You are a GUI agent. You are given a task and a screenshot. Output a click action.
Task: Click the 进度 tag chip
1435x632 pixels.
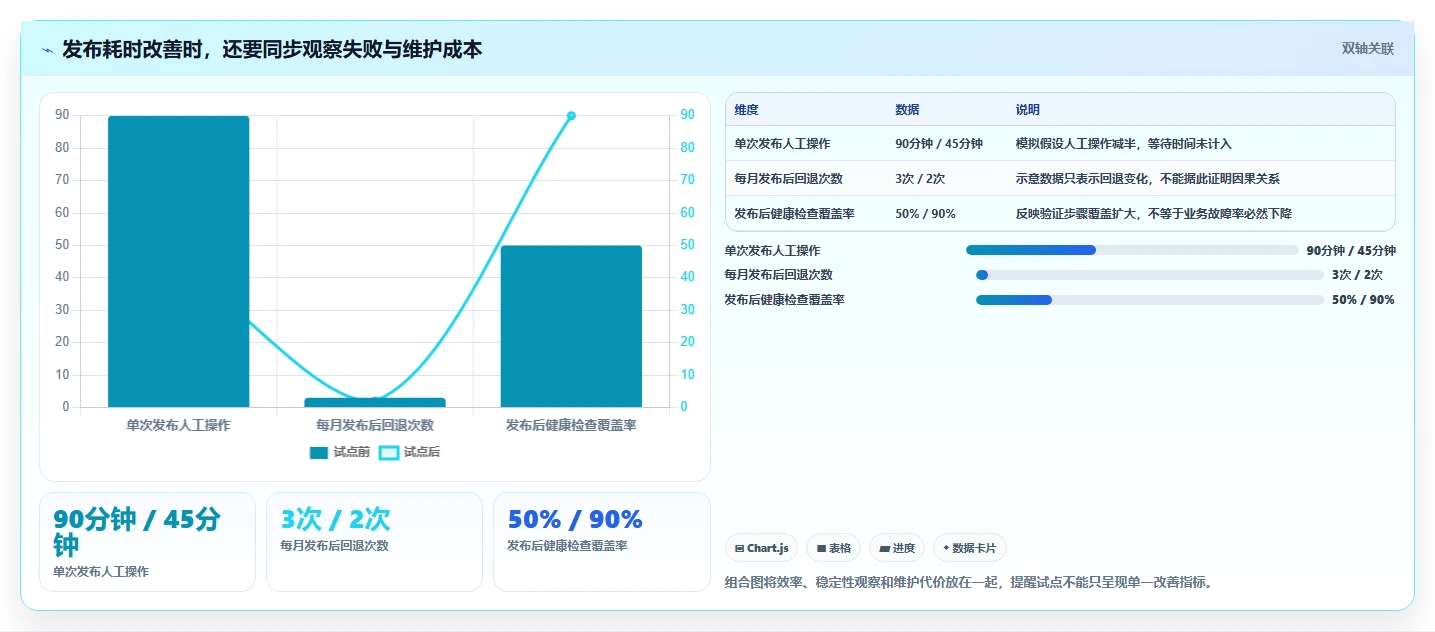897,548
